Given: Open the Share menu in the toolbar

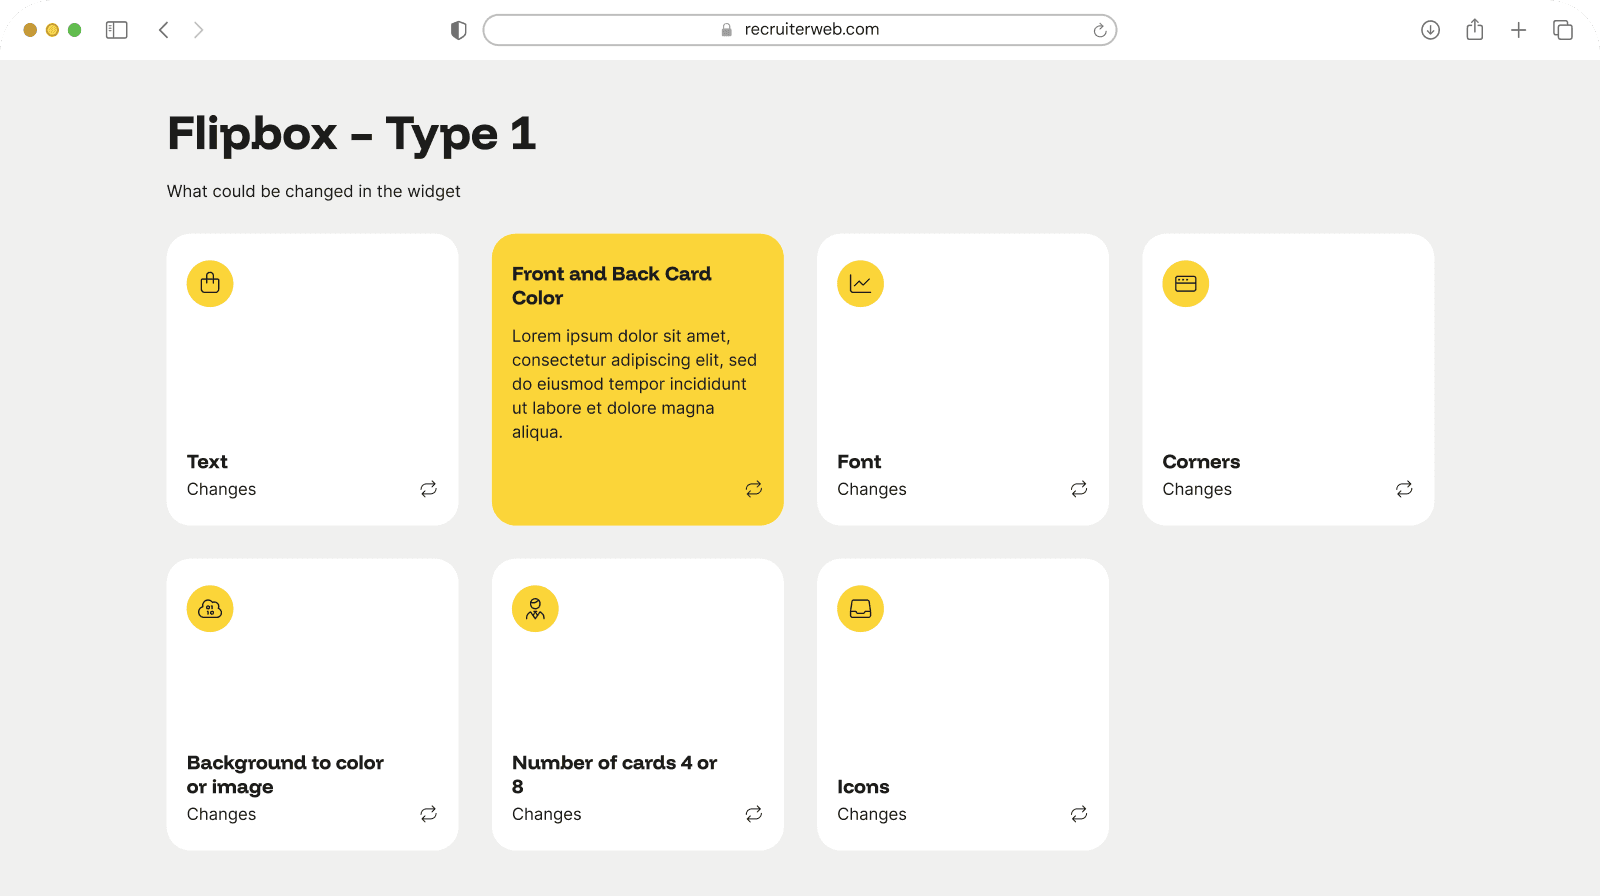Looking at the screenshot, I should point(1474,30).
